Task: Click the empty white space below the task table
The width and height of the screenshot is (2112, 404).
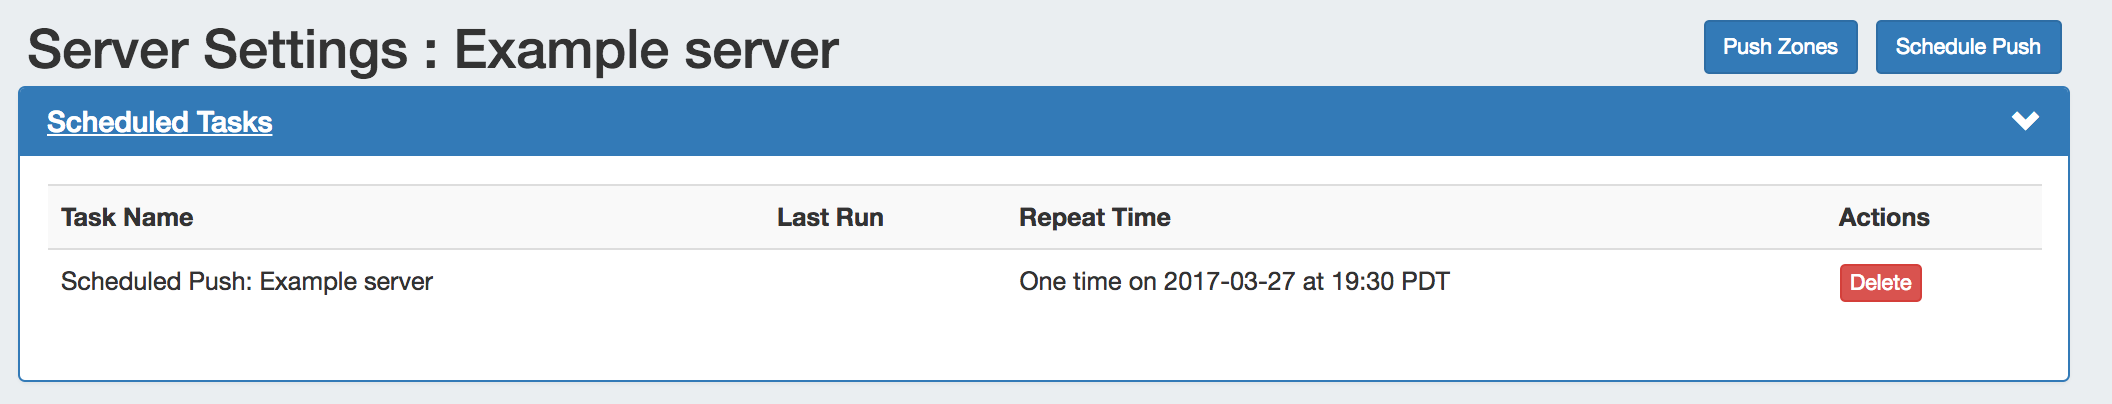Action: click(x=1000, y=345)
